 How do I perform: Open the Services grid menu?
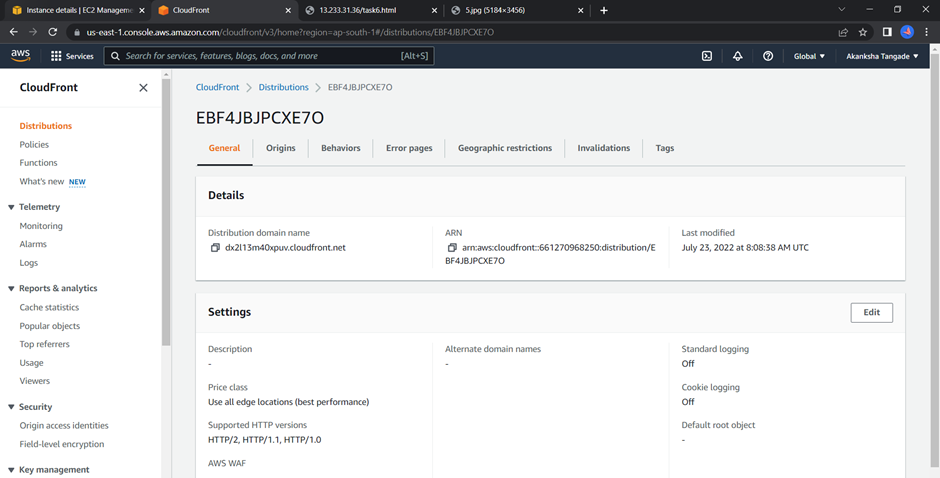(x=72, y=56)
